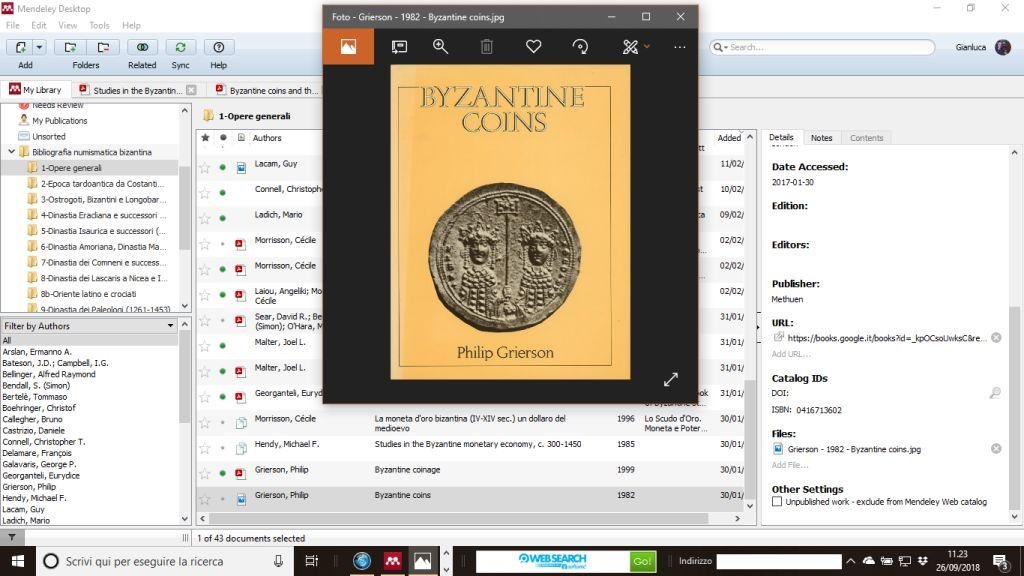
Task: Click the remove folder icon
Action: (x=103, y=47)
